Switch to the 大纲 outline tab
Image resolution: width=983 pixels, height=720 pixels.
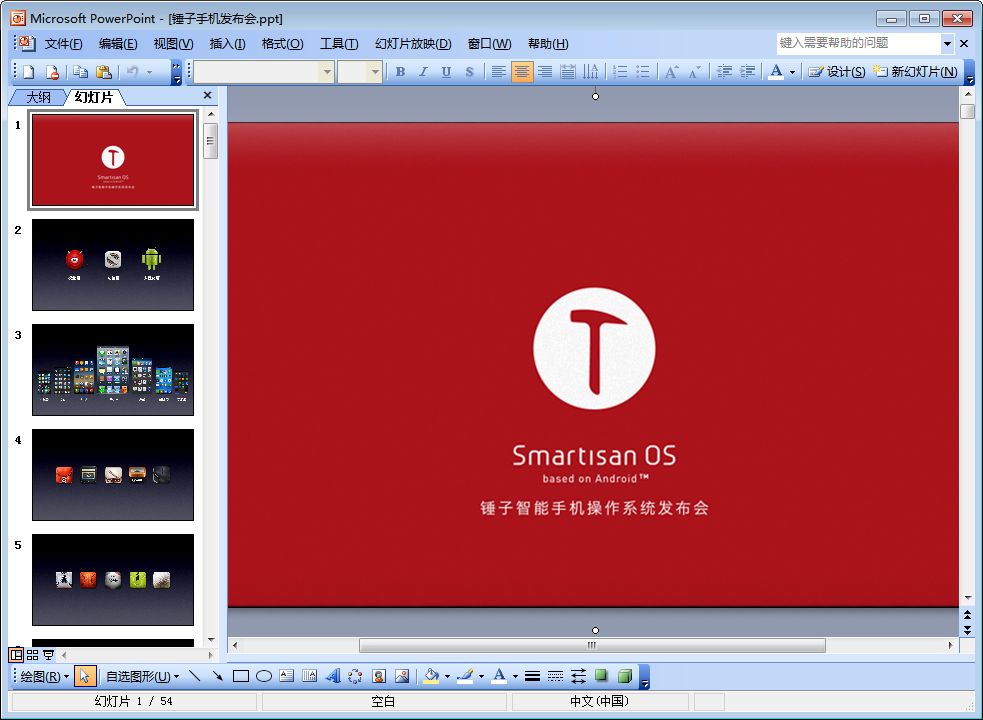click(38, 97)
